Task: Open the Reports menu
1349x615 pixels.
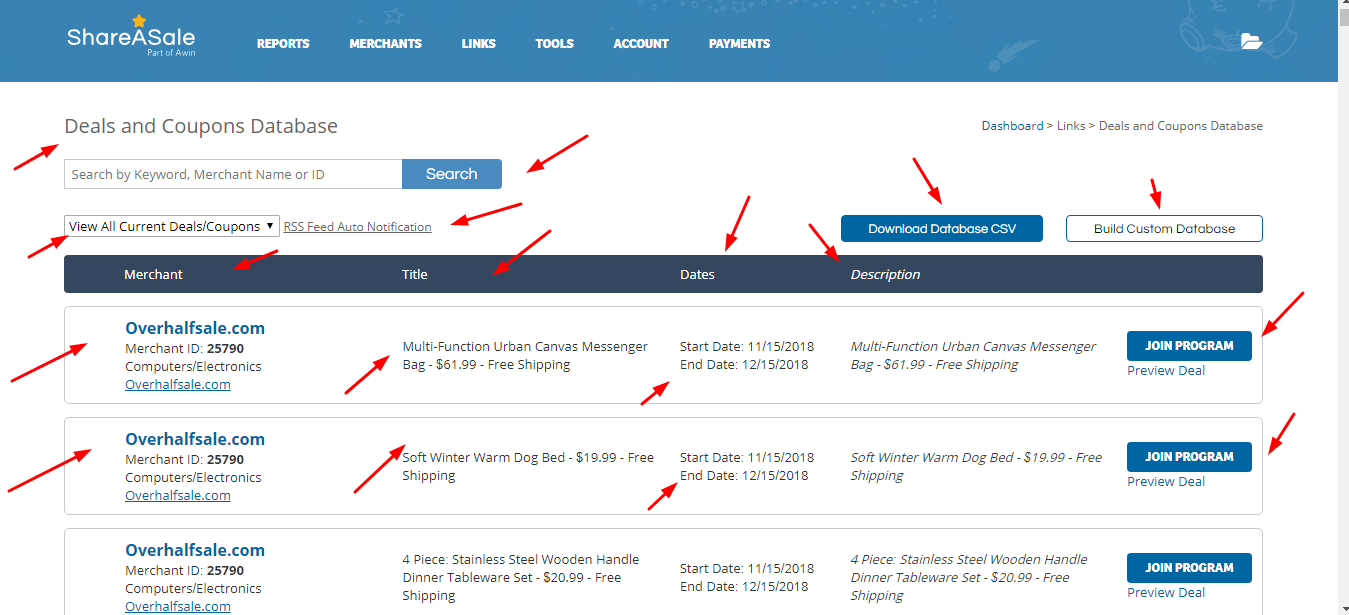Action: tap(283, 44)
